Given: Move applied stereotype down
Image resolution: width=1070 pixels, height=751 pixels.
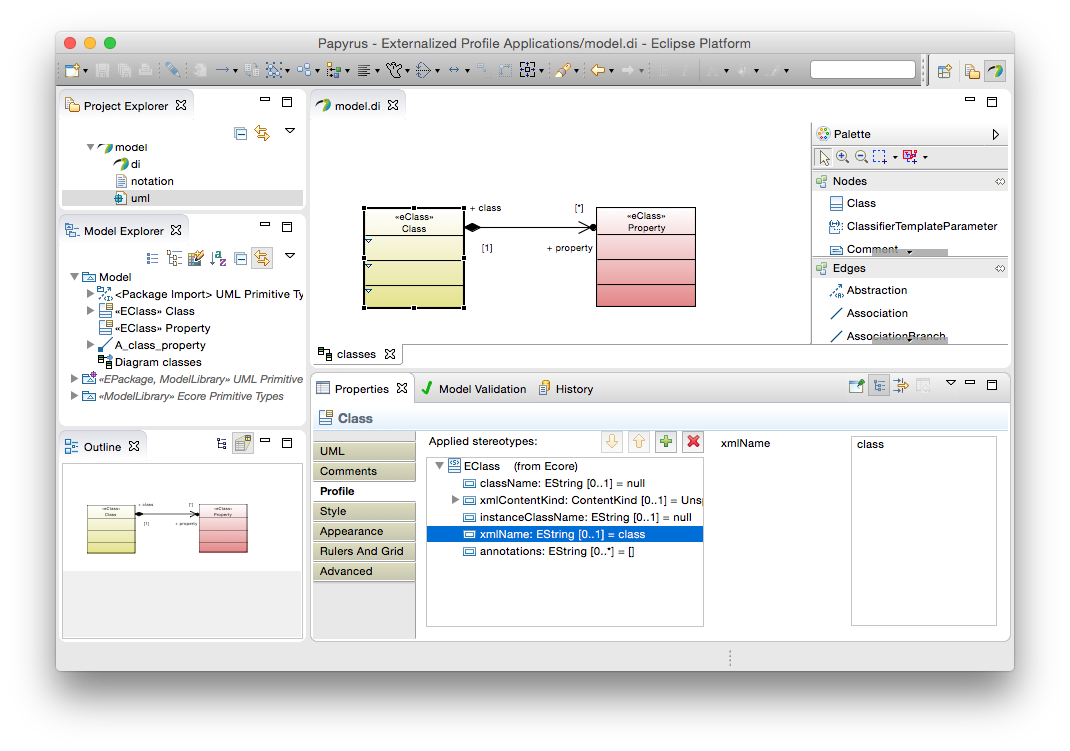Looking at the screenshot, I should point(612,442).
